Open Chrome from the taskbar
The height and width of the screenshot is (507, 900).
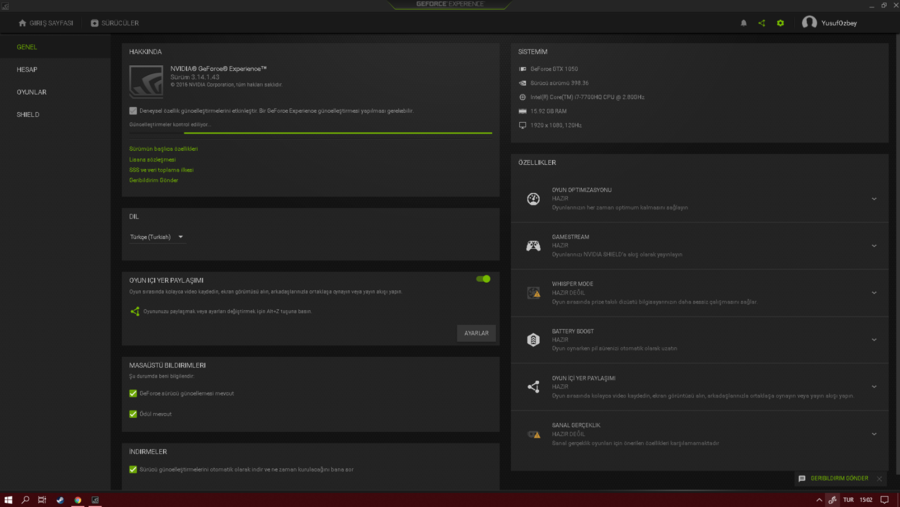(77, 500)
